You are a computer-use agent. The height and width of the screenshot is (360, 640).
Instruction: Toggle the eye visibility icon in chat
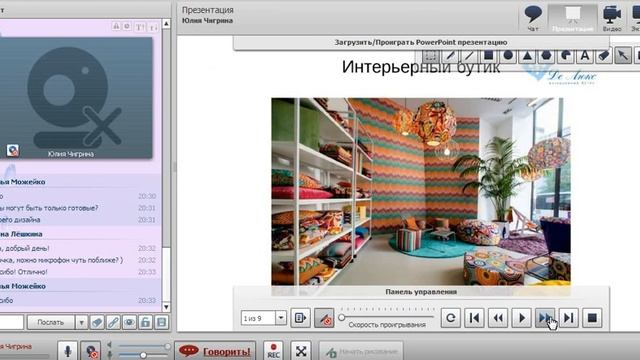tap(129, 322)
